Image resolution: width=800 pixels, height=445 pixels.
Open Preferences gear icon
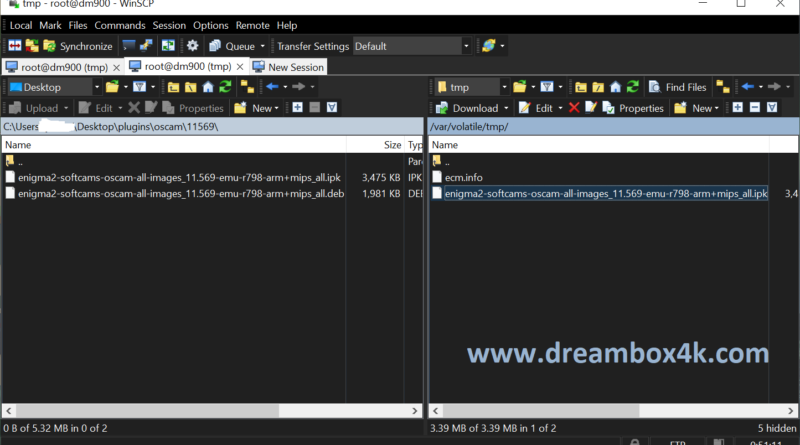[192, 46]
